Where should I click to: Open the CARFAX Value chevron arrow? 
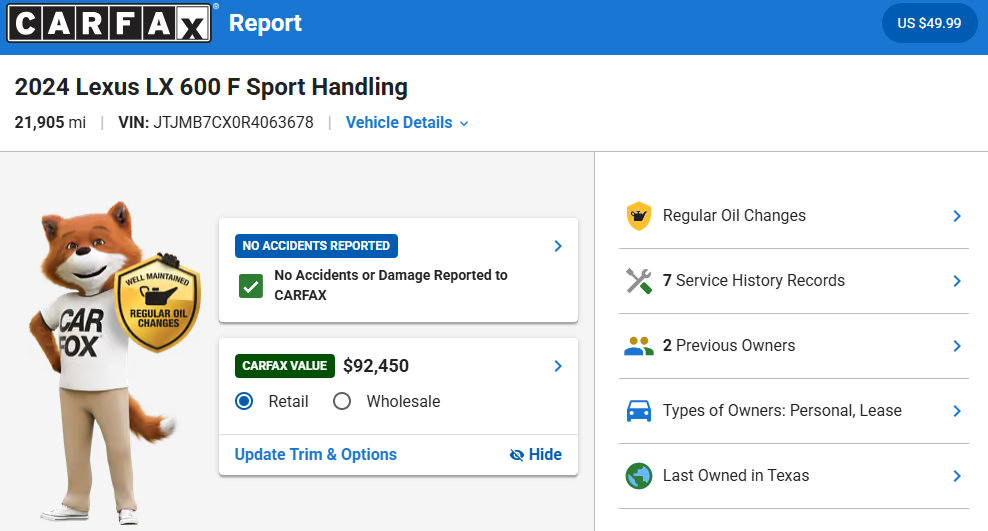[558, 366]
